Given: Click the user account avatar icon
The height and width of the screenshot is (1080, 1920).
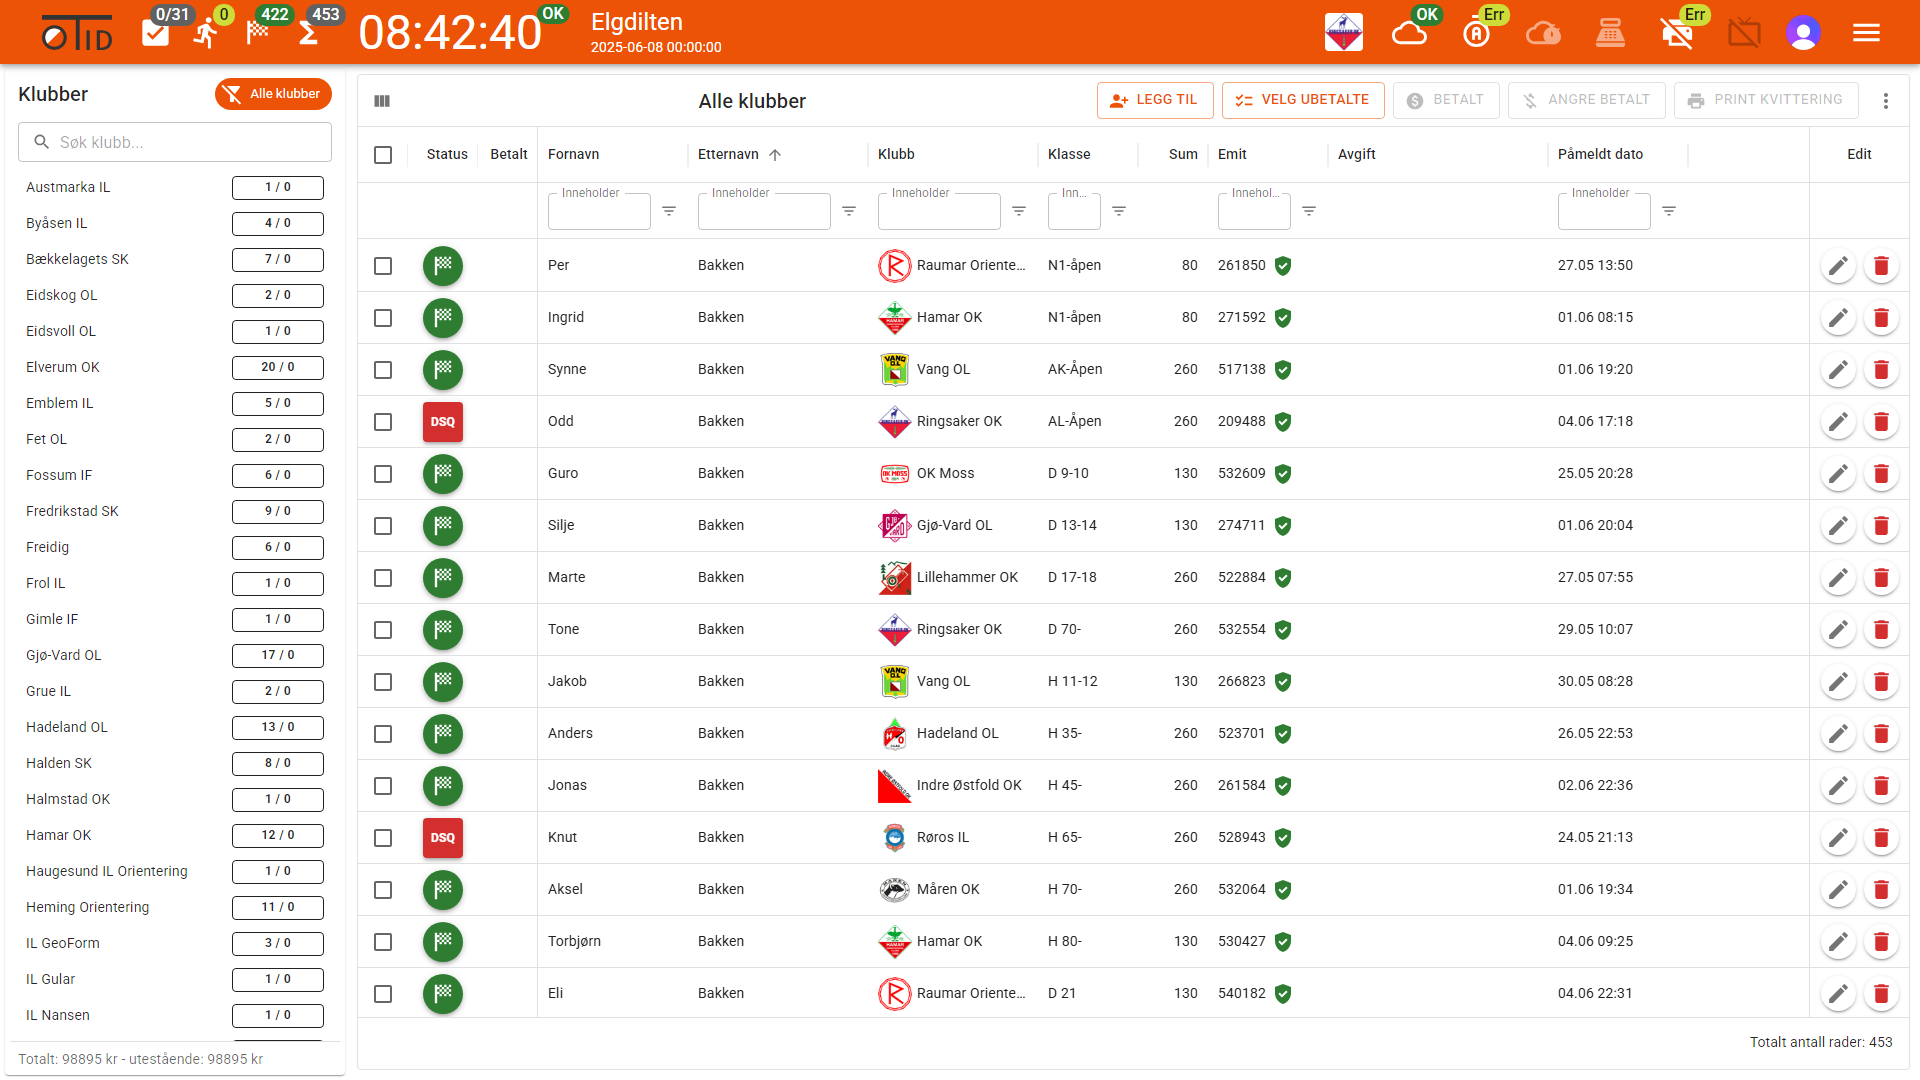Looking at the screenshot, I should coord(1803,33).
